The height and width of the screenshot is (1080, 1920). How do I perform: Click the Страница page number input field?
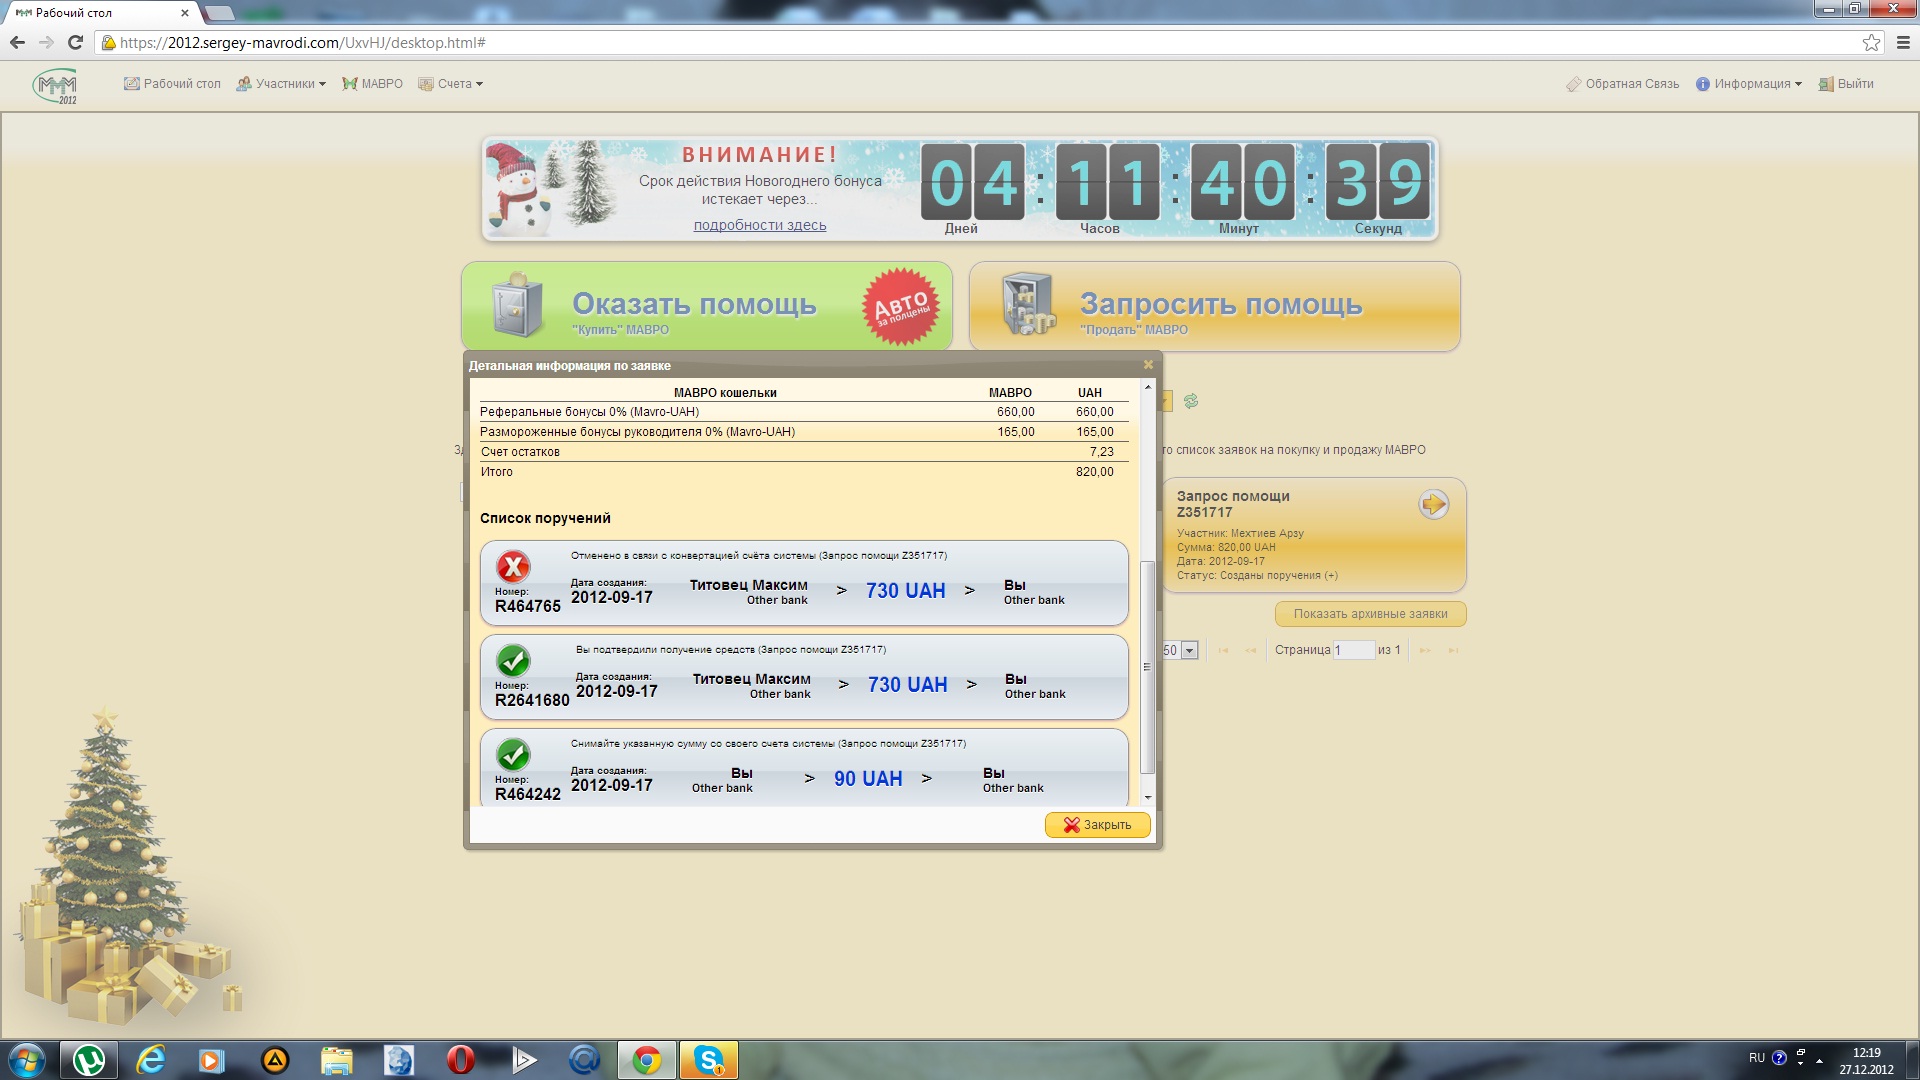(1354, 650)
